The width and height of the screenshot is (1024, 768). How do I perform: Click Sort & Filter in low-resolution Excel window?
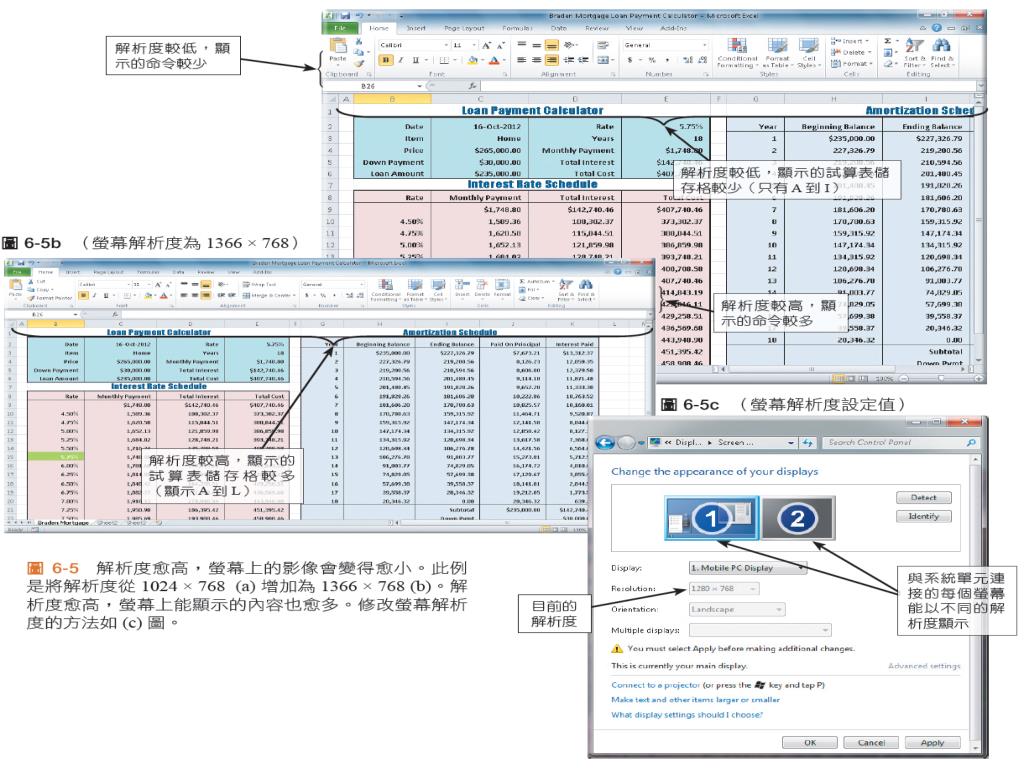914,54
